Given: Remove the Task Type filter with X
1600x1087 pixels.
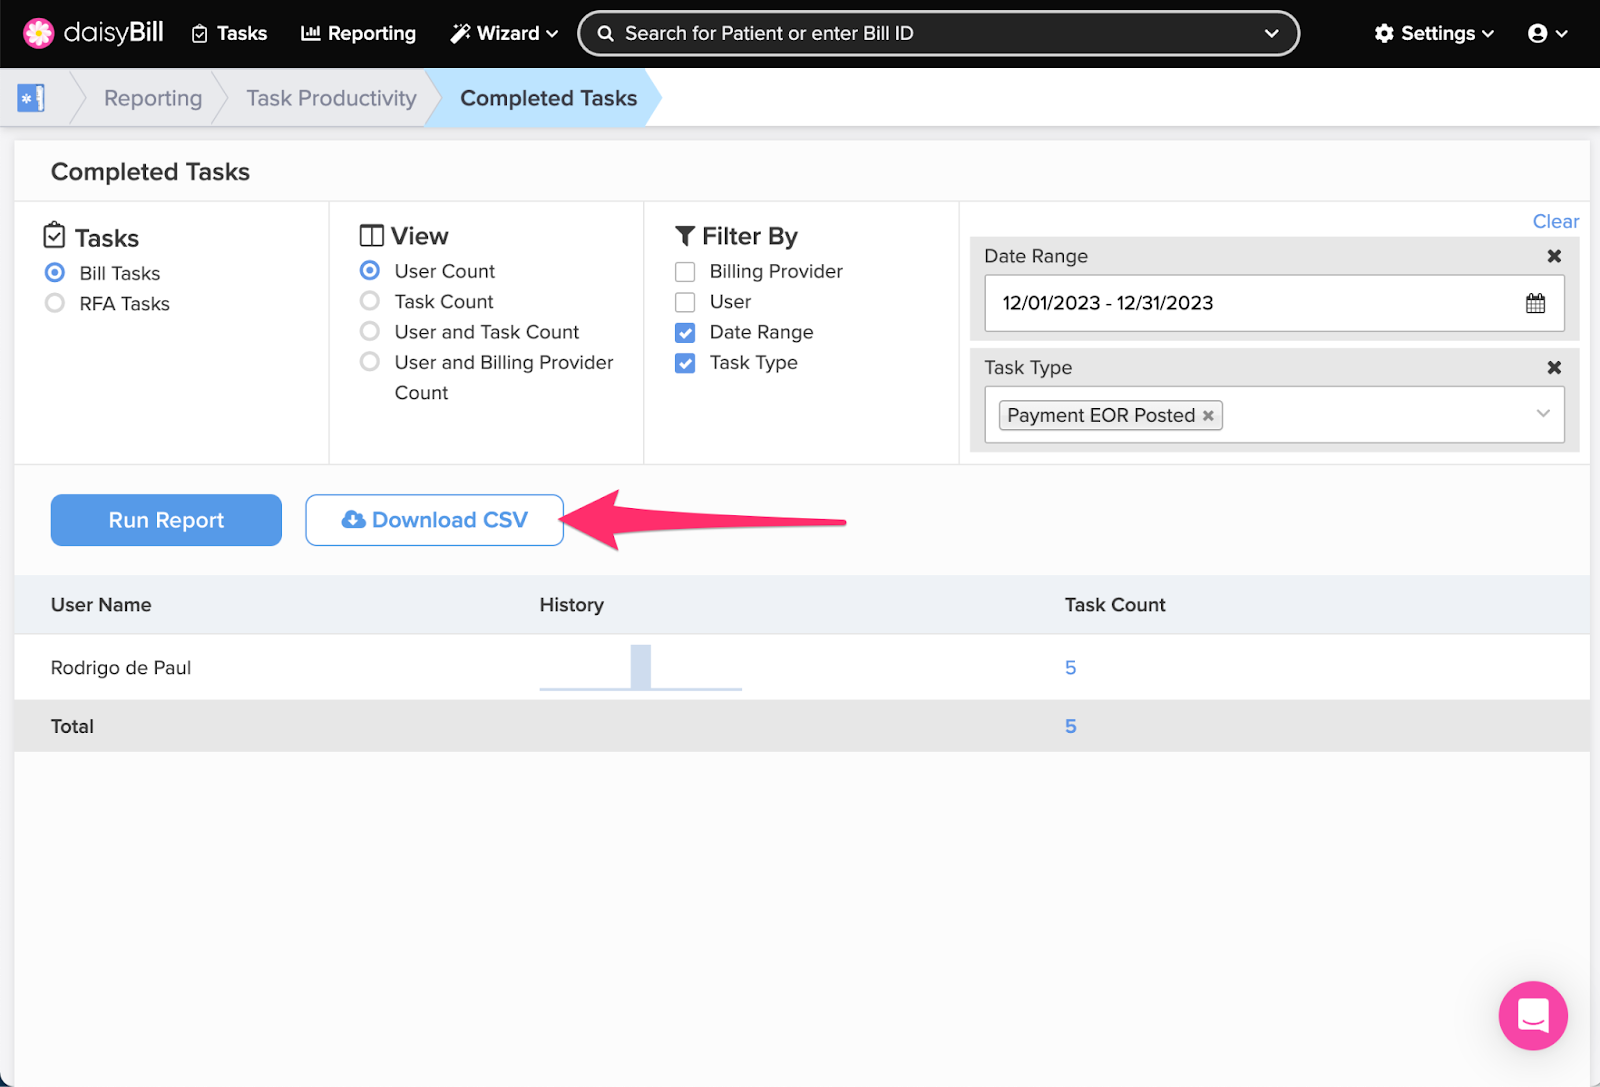Looking at the screenshot, I should 1554,367.
